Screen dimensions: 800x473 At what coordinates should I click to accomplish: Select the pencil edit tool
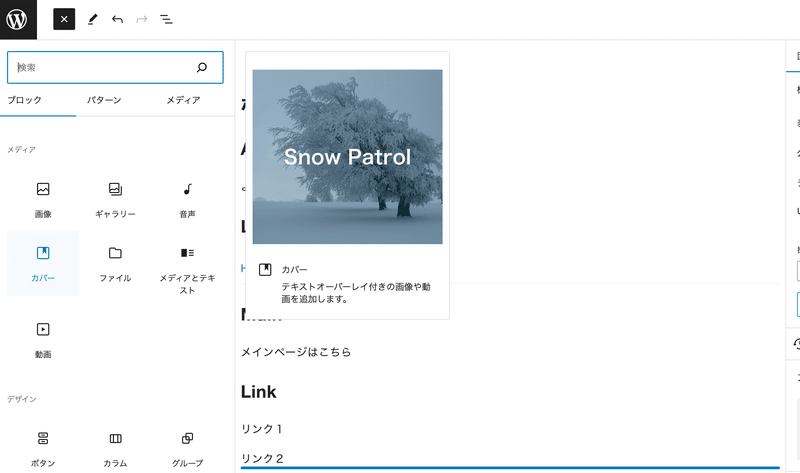click(x=92, y=19)
